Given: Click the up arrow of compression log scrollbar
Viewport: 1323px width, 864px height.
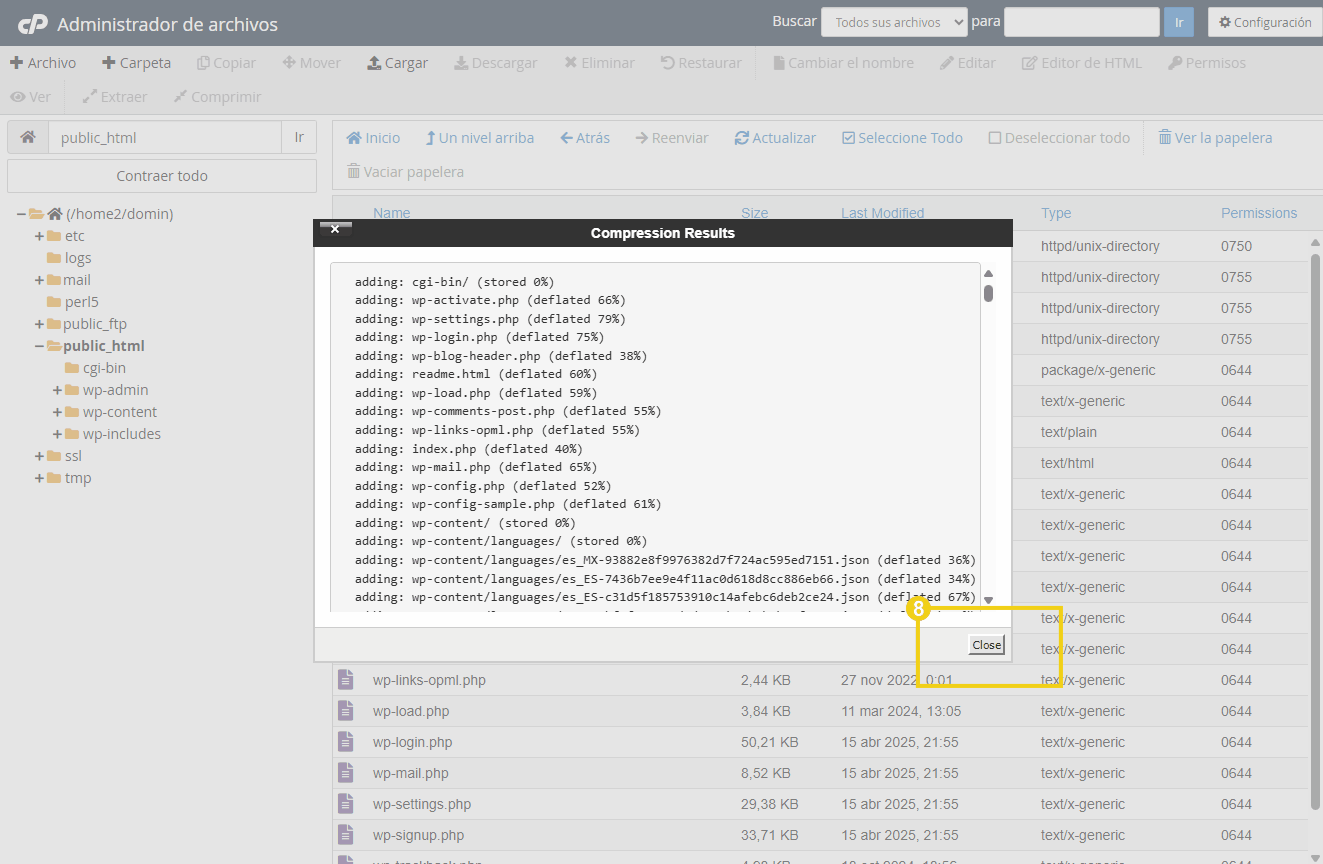Looking at the screenshot, I should (x=988, y=274).
